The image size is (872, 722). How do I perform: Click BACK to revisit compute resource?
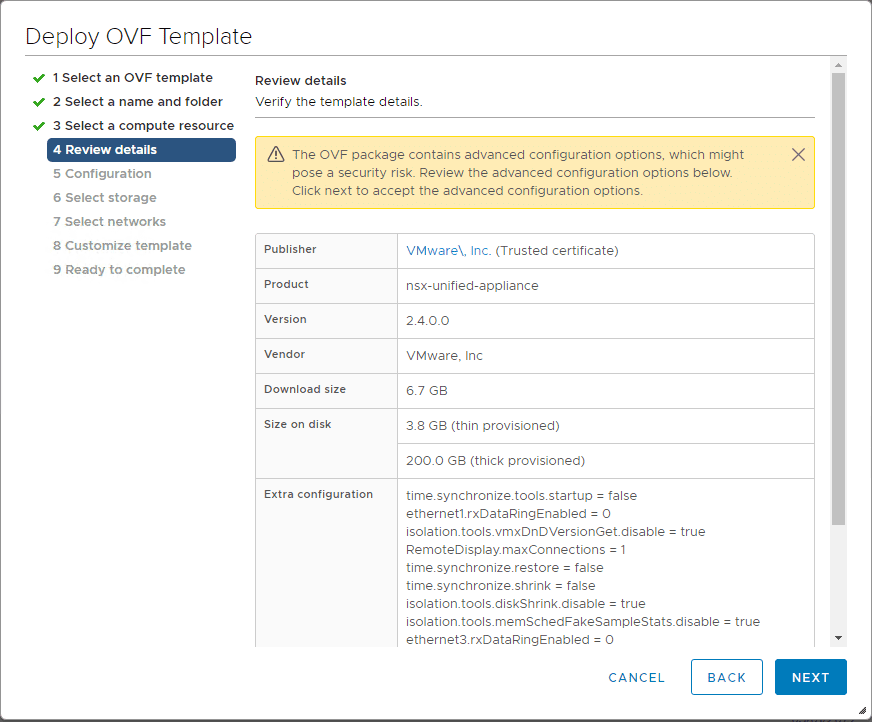726,677
